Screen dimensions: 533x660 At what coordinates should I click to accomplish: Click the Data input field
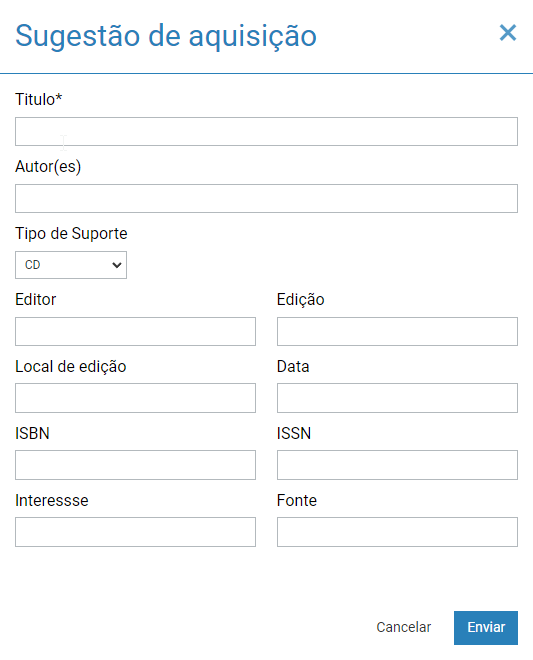(x=397, y=398)
